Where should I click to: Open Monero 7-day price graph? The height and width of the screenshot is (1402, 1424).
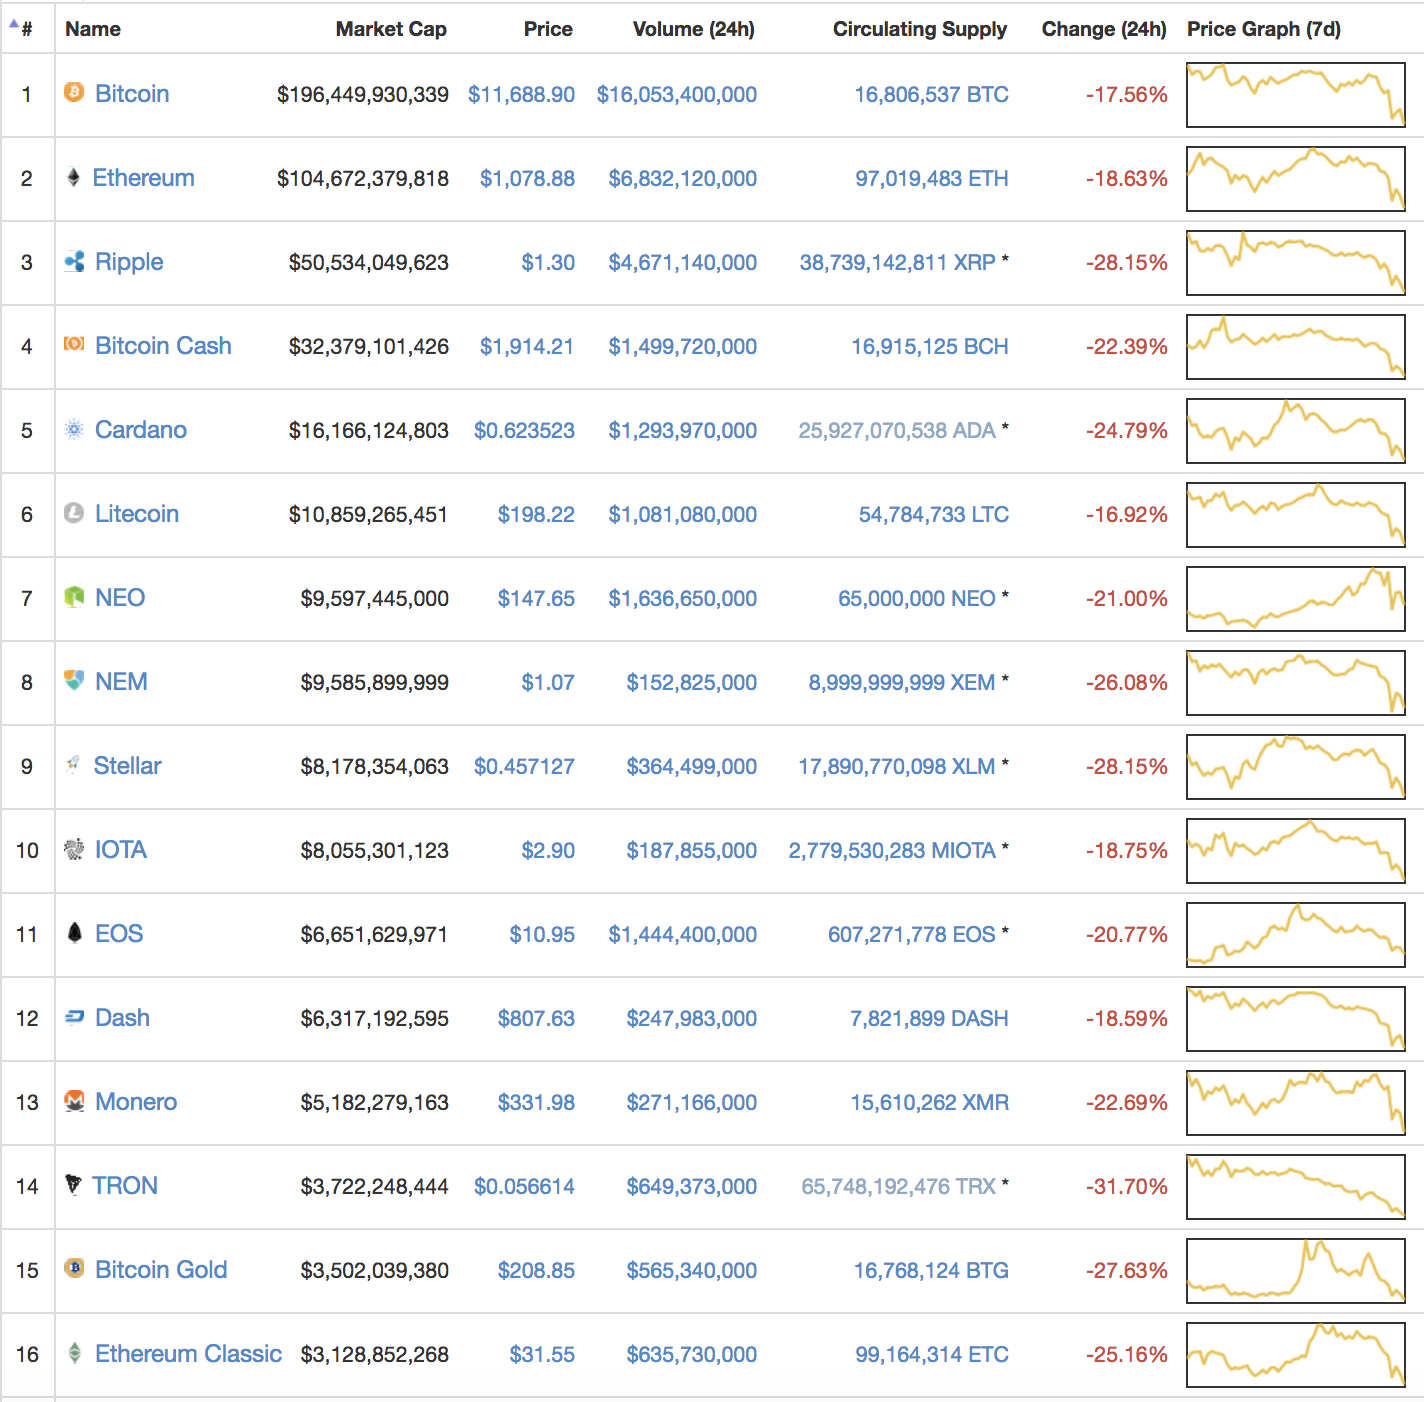click(x=1296, y=1103)
